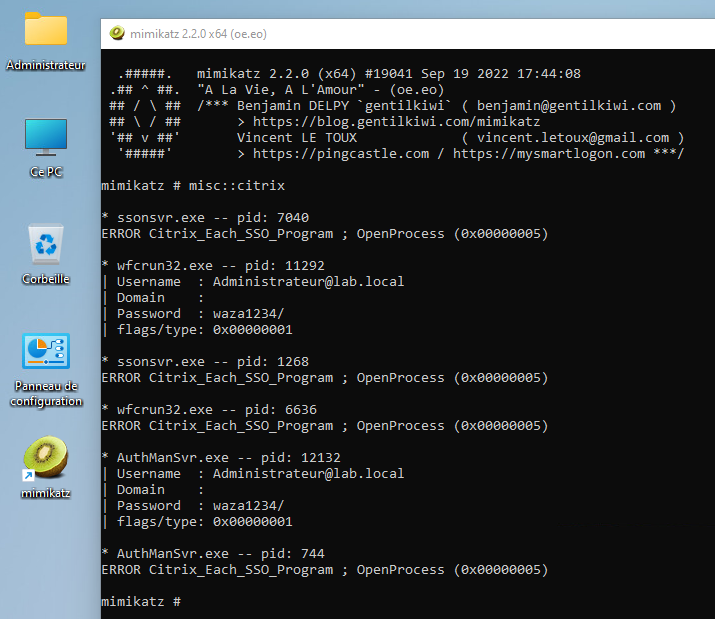Click the https://pingcastle.com URL text
This screenshot has height=619, width=715.
tap(341, 154)
